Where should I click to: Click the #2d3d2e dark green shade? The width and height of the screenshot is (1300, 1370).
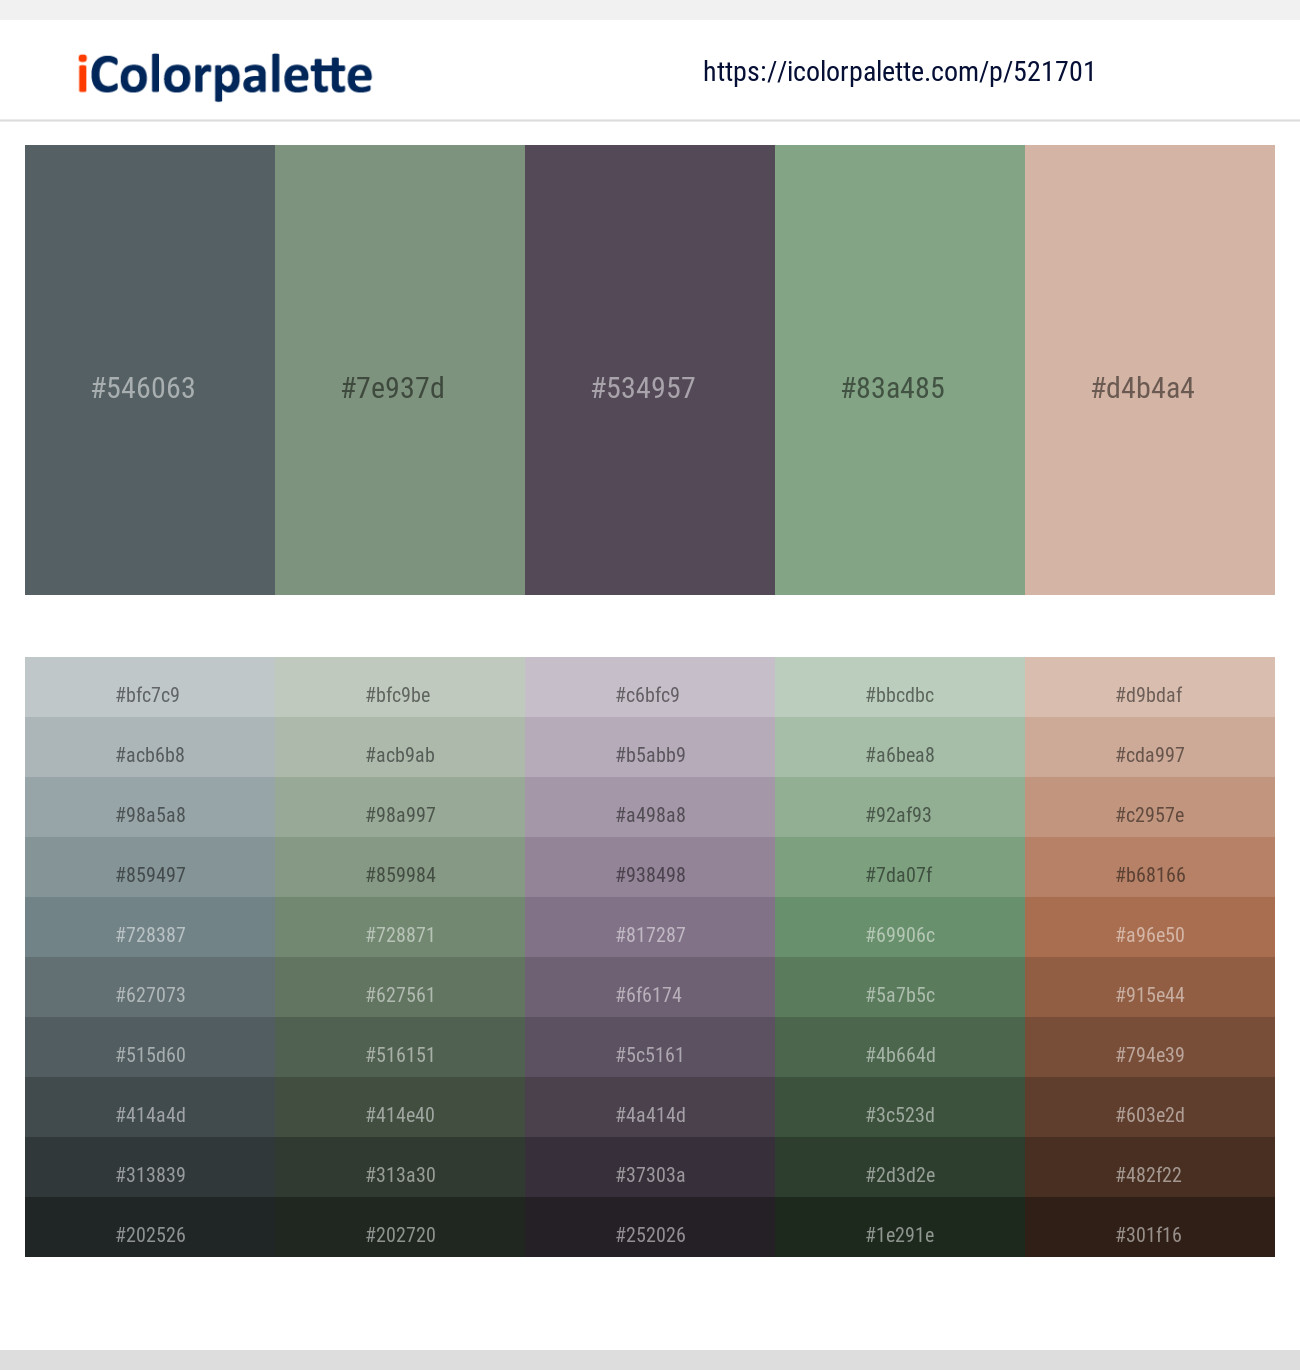tap(899, 1174)
